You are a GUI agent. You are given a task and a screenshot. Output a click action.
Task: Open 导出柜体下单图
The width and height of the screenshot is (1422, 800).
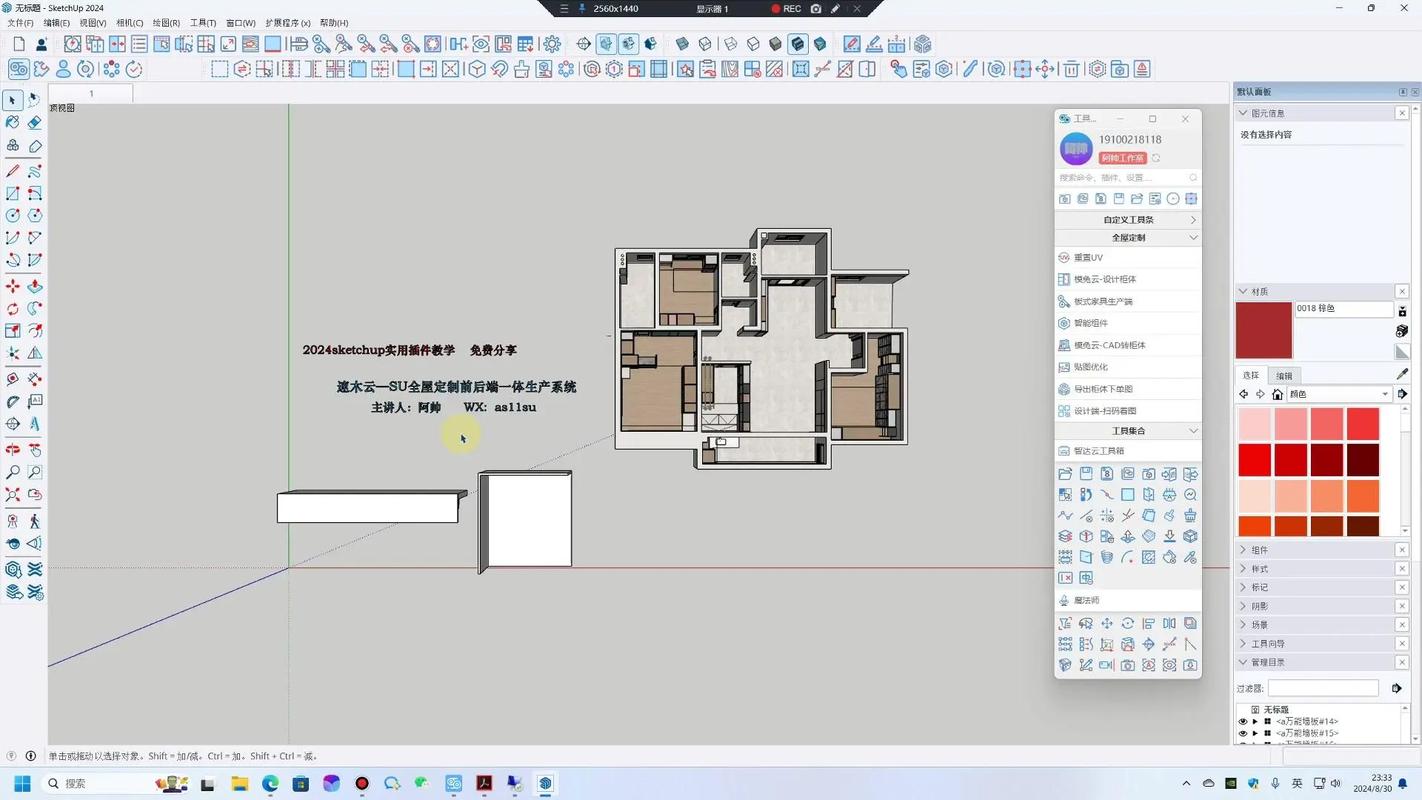pos(1128,389)
